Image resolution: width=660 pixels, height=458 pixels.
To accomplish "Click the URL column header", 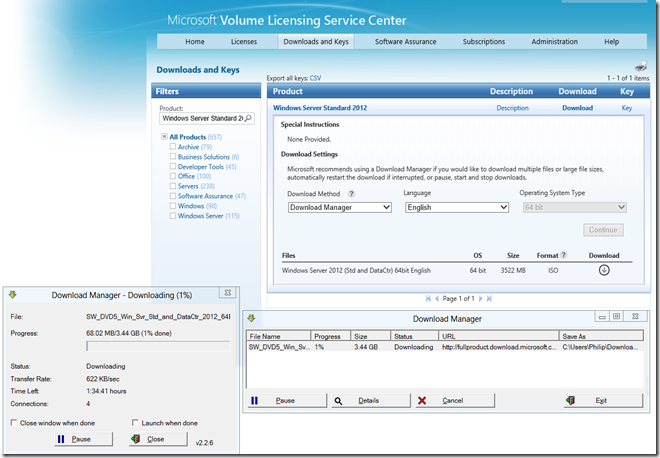I will click(499, 336).
